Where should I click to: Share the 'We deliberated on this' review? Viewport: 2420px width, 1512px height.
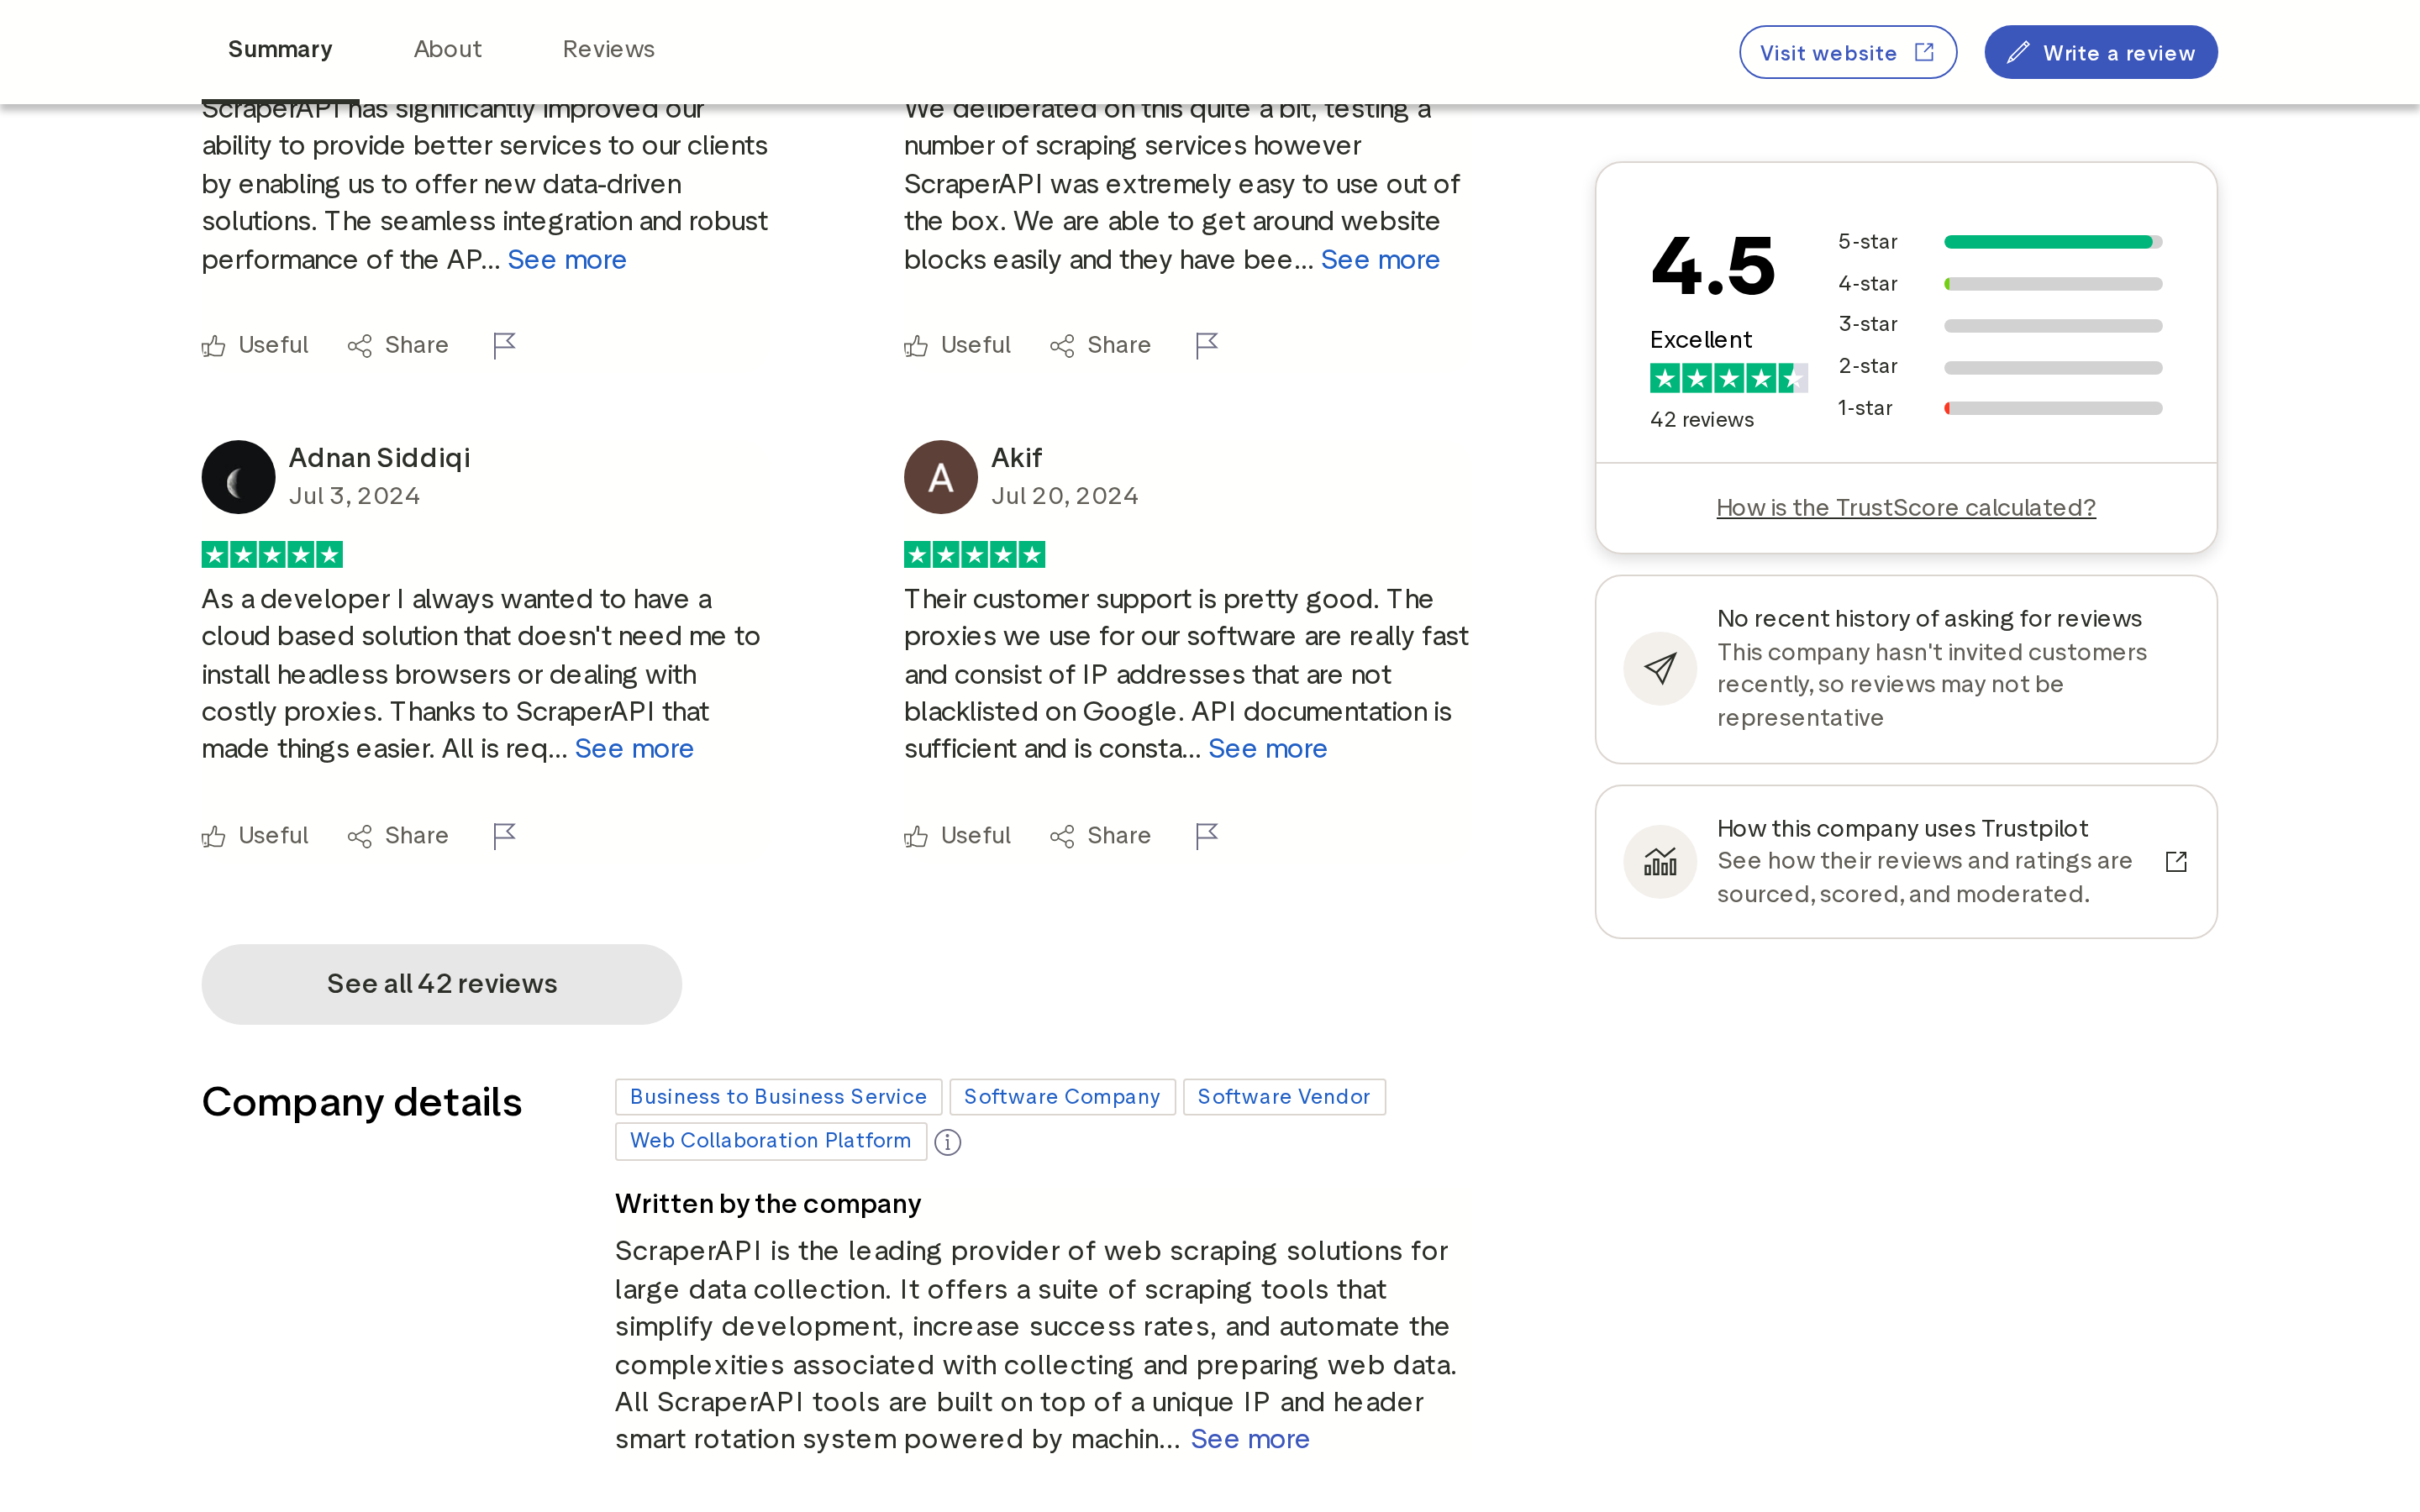1100,345
